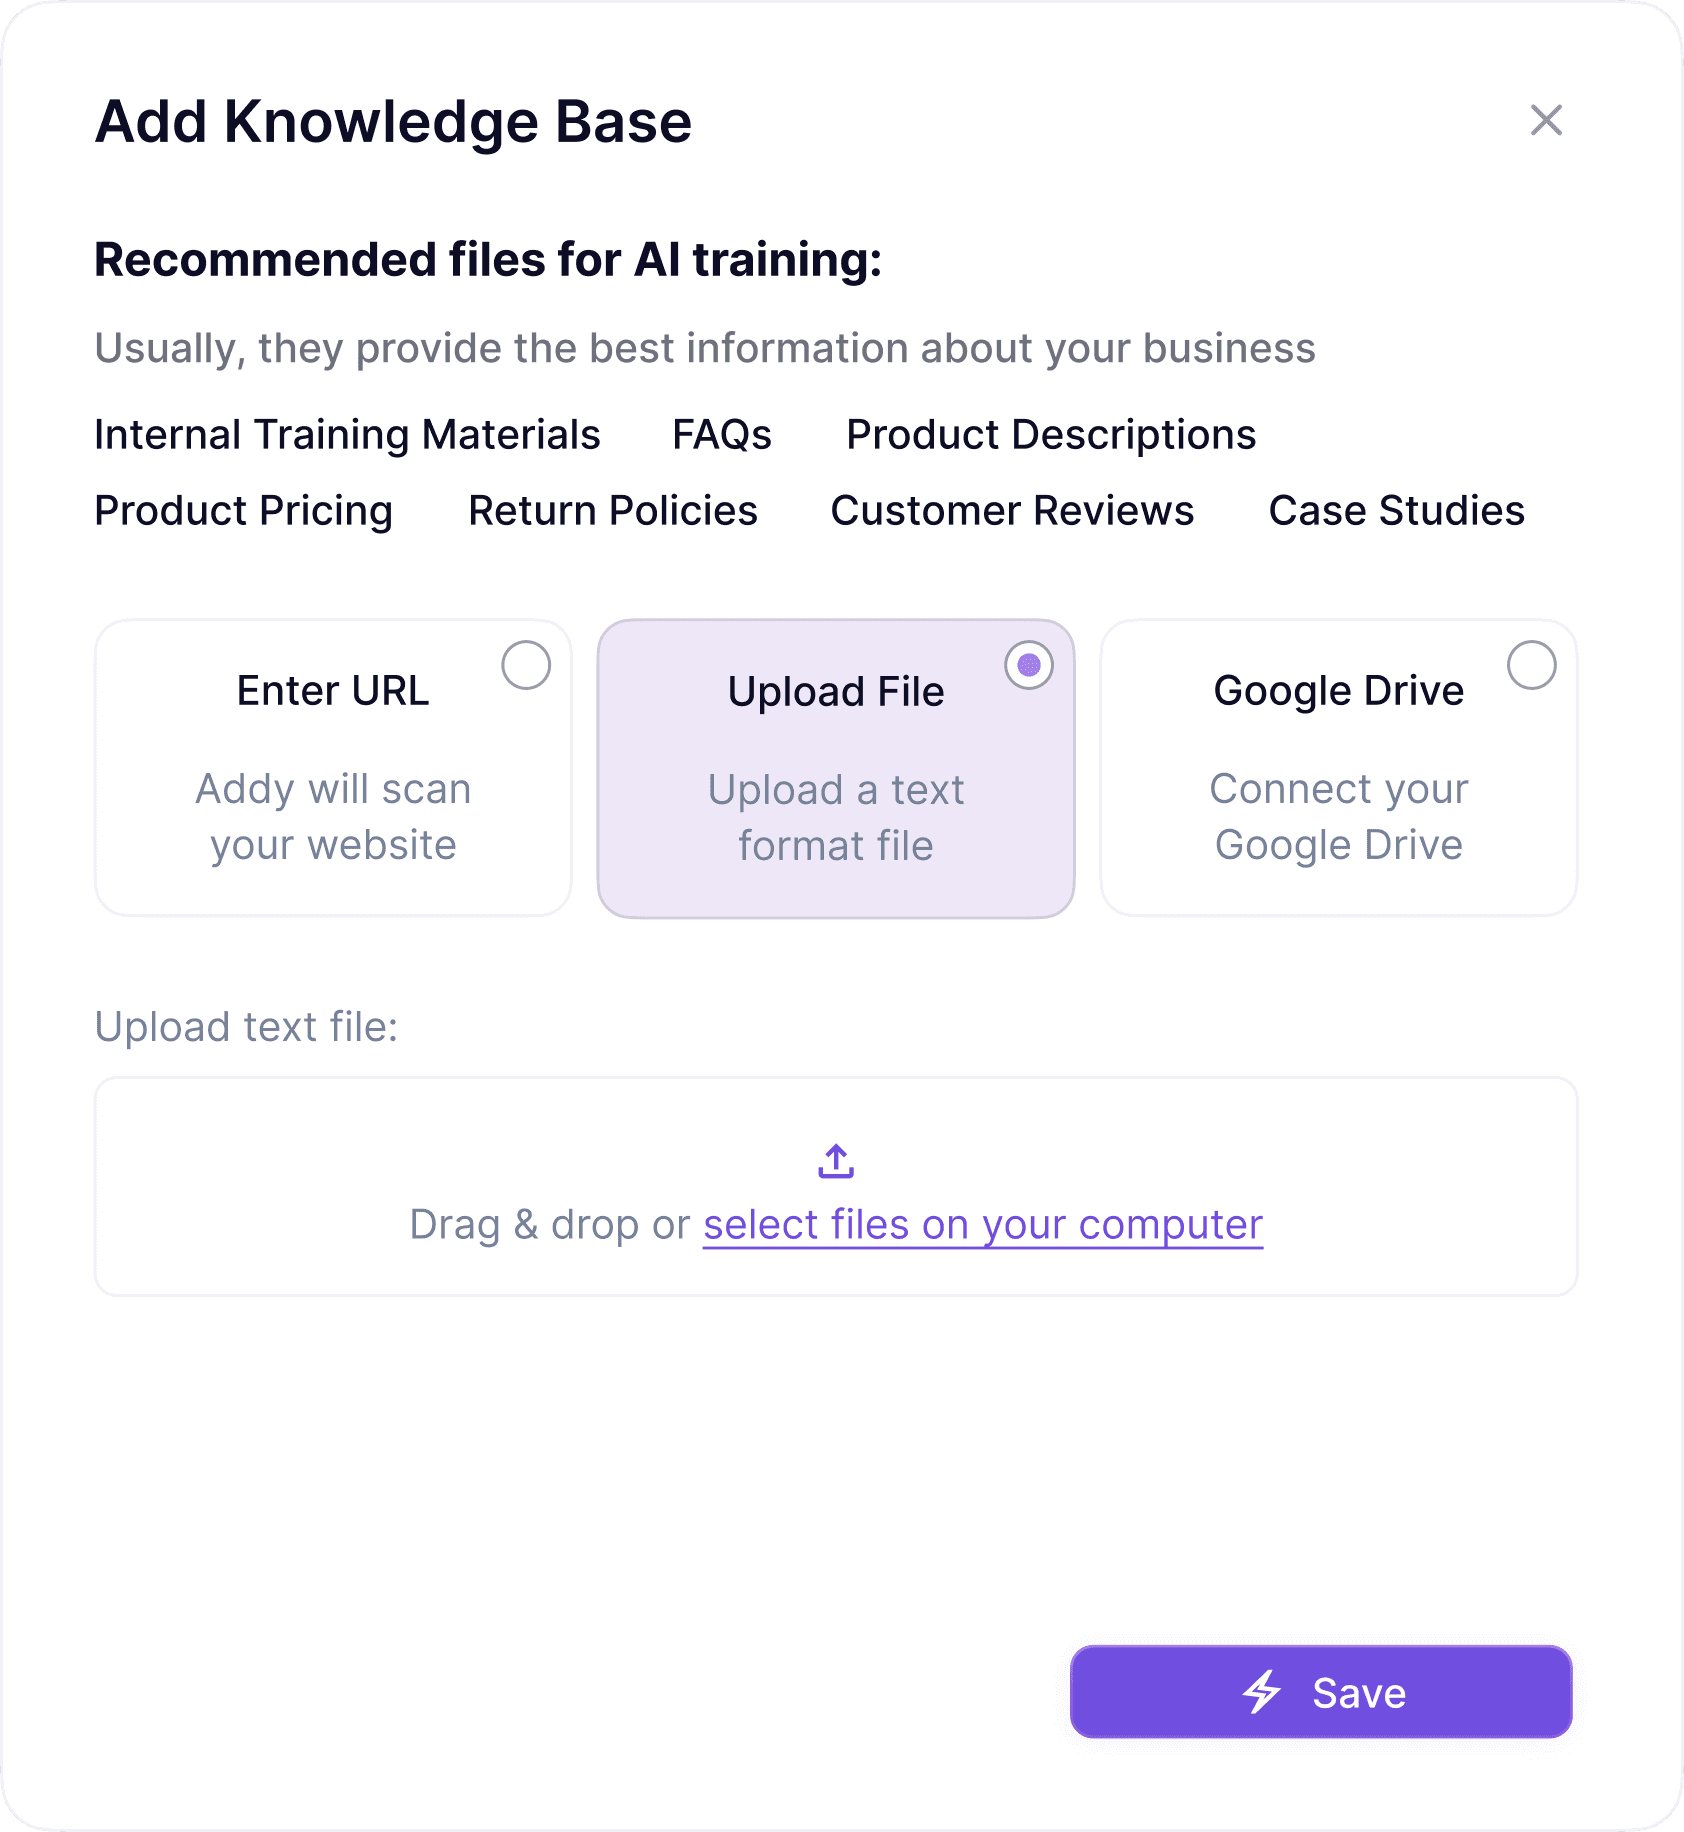This screenshot has height=1832, width=1684.
Task: Click the Add Knowledge Base title
Action: tap(393, 122)
